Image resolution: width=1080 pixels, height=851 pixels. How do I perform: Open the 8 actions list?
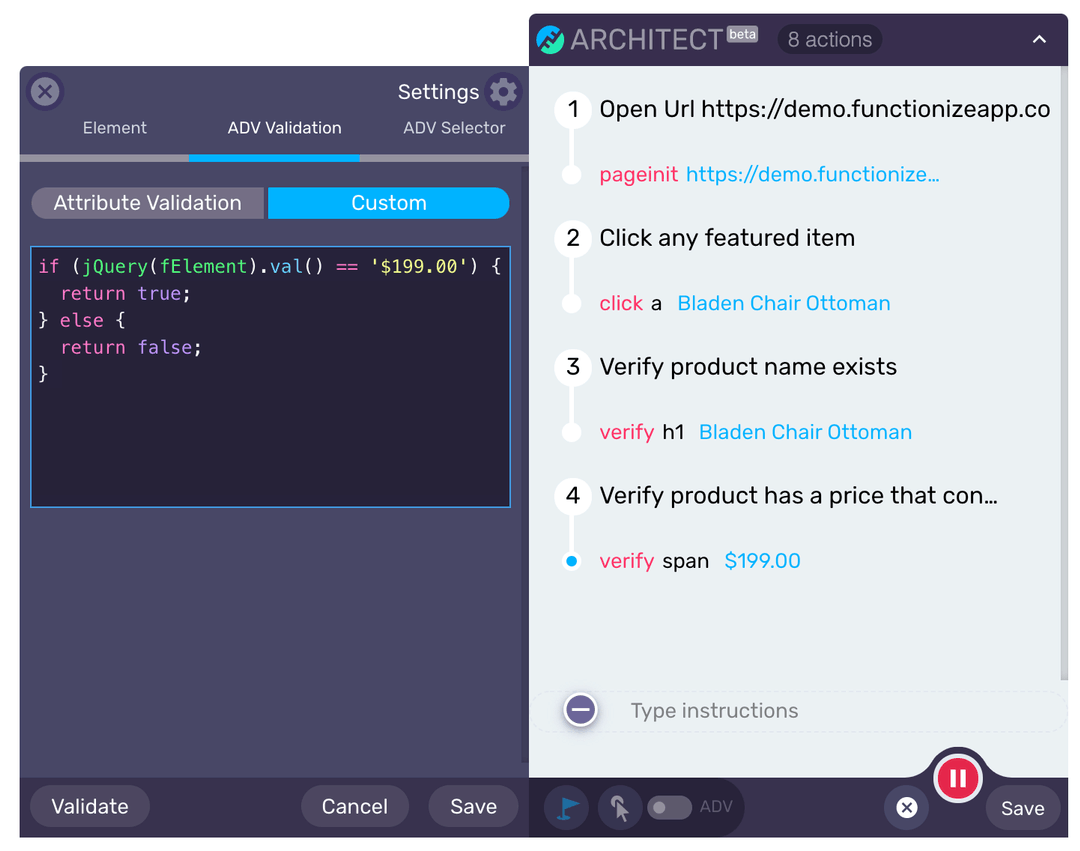[829, 39]
